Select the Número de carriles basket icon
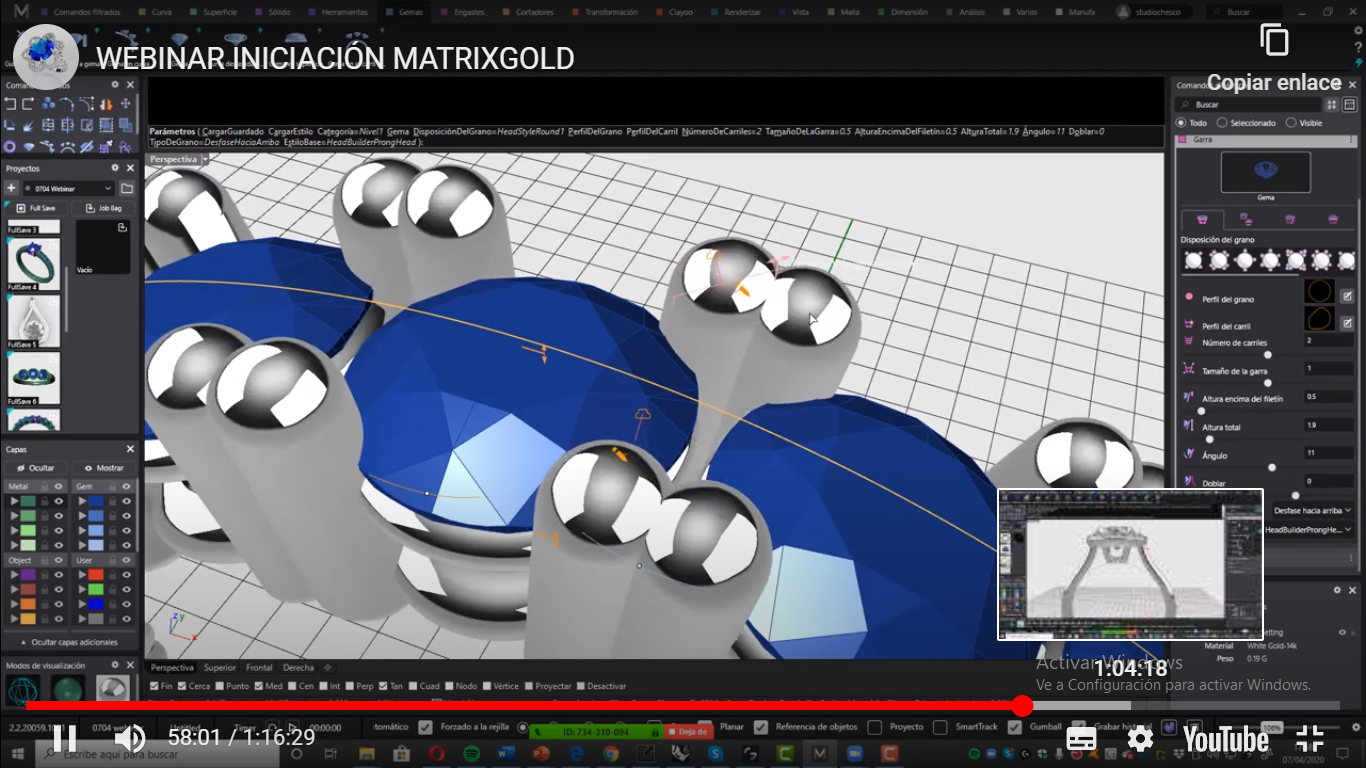The image size is (1366, 768). pos(1189,341)
